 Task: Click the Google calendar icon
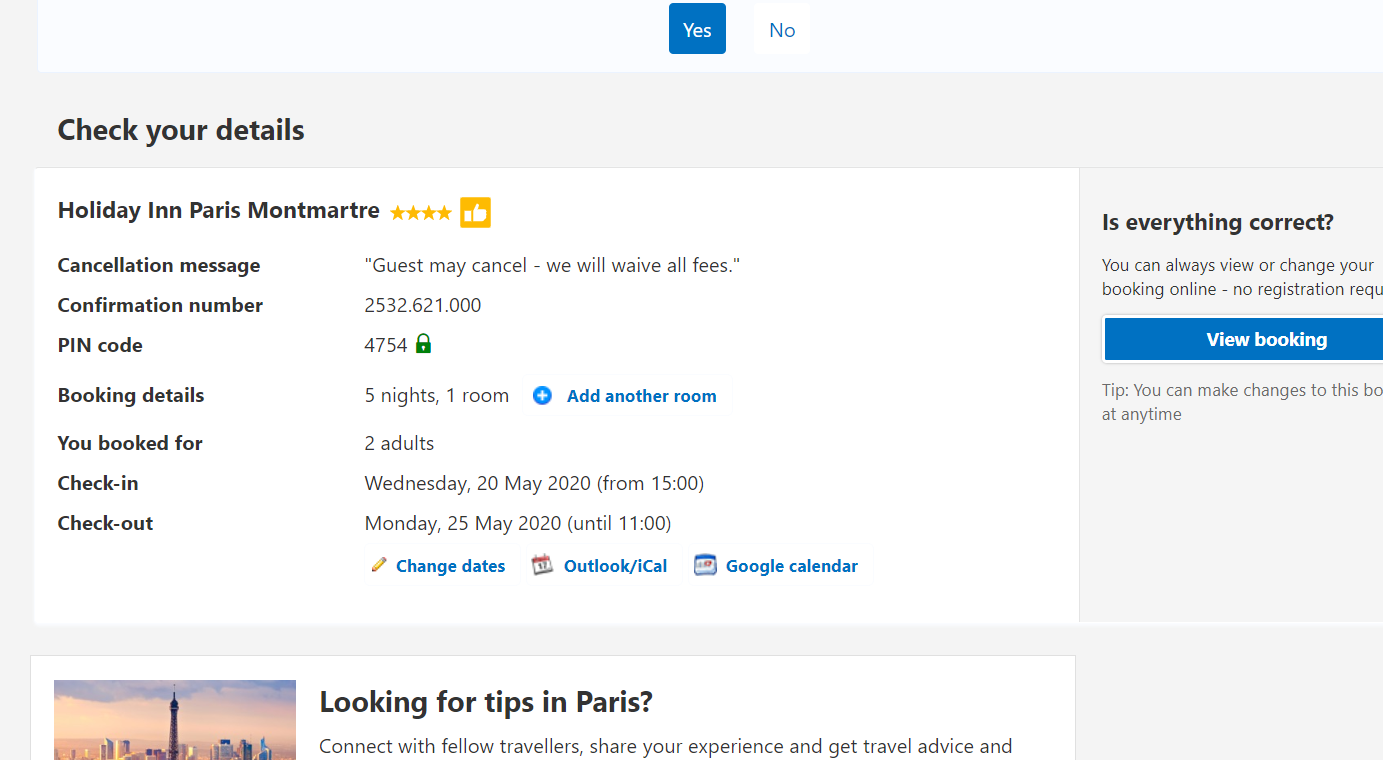[x=705, y=565]
